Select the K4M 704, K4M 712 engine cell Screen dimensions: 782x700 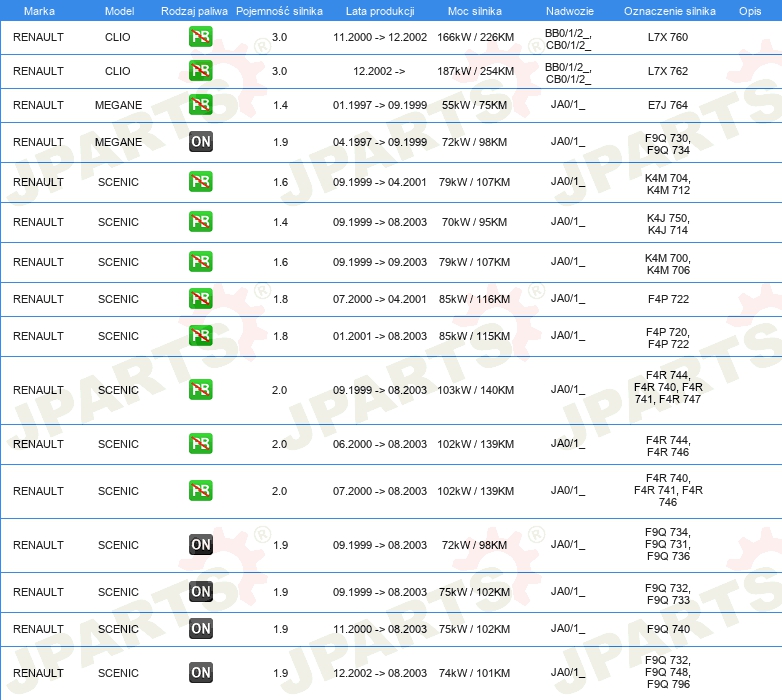click(x=668, y=184)
